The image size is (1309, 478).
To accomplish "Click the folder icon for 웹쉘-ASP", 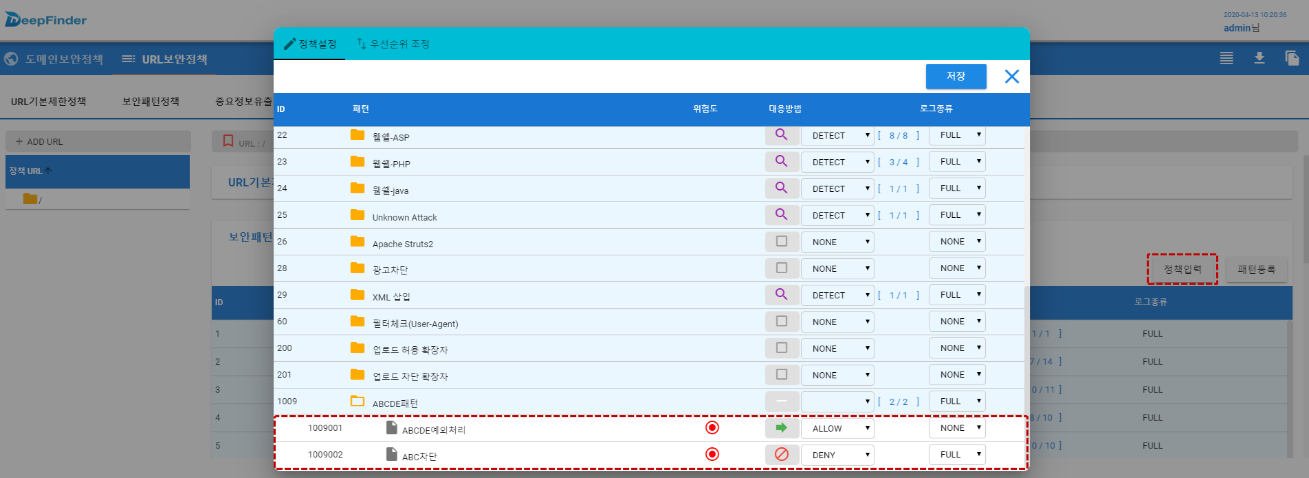I will [x=357, y=135].
